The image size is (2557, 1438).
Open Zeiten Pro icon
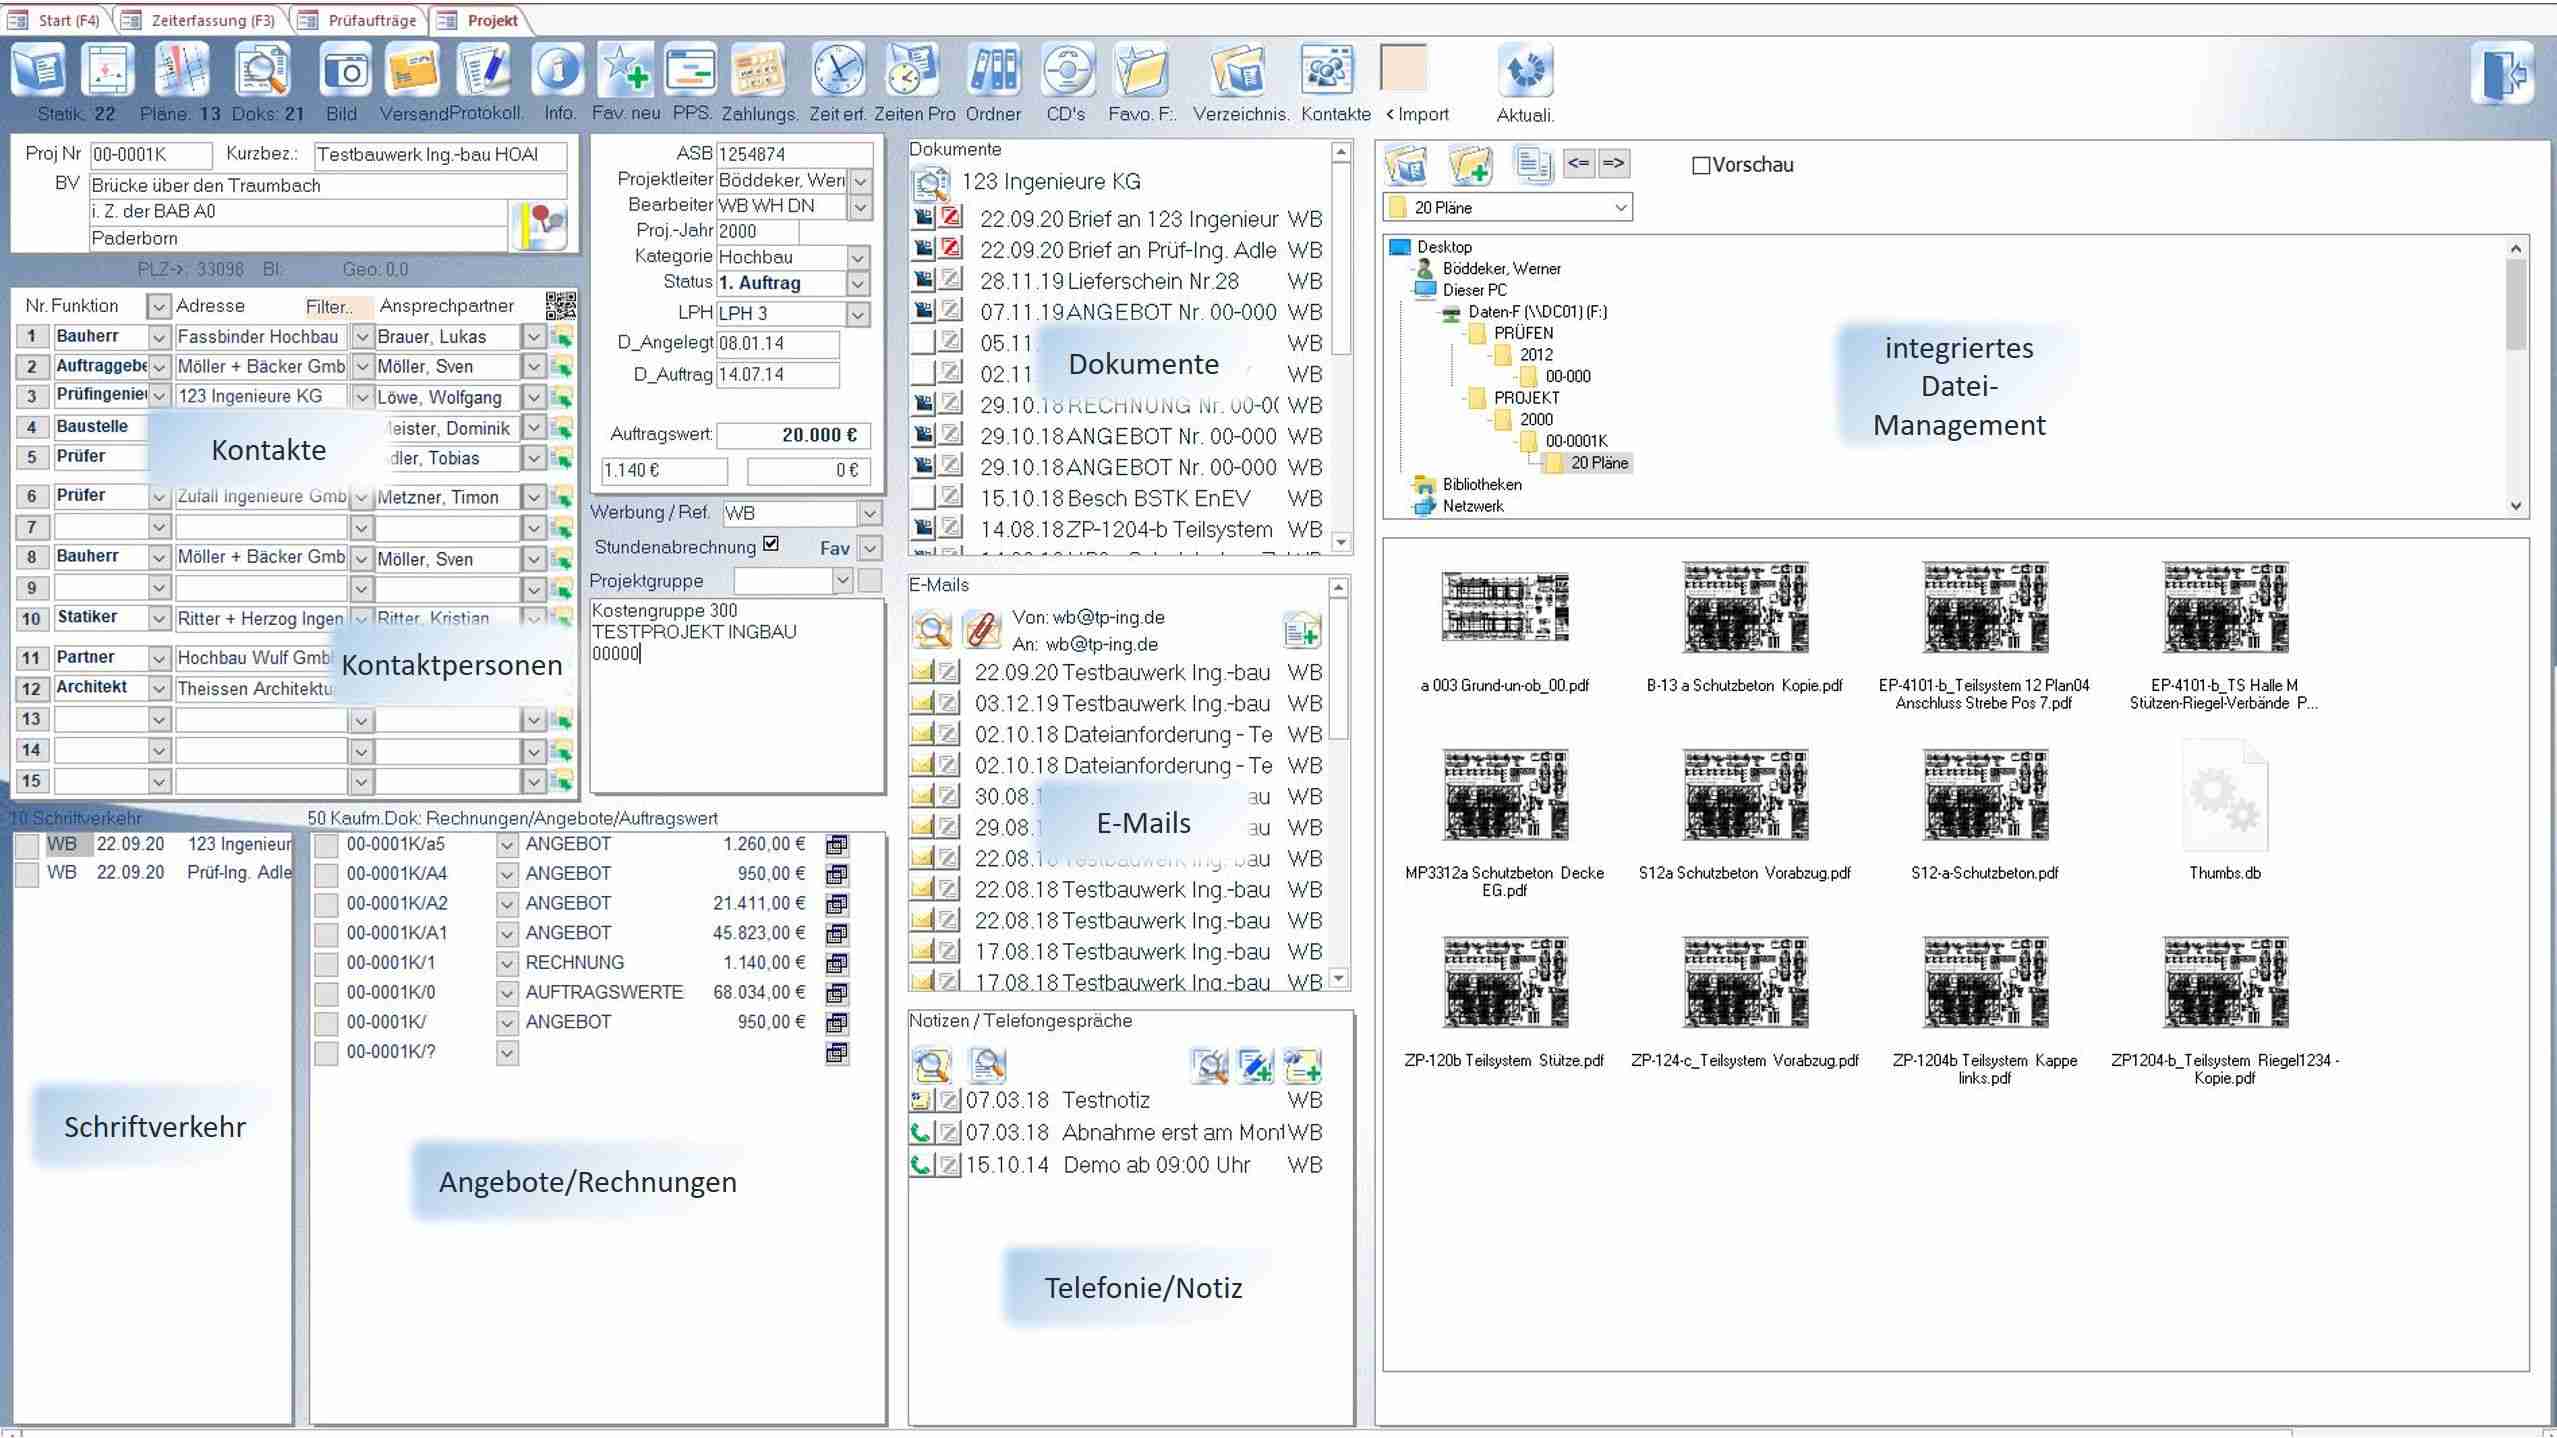(x=913, y=72)
